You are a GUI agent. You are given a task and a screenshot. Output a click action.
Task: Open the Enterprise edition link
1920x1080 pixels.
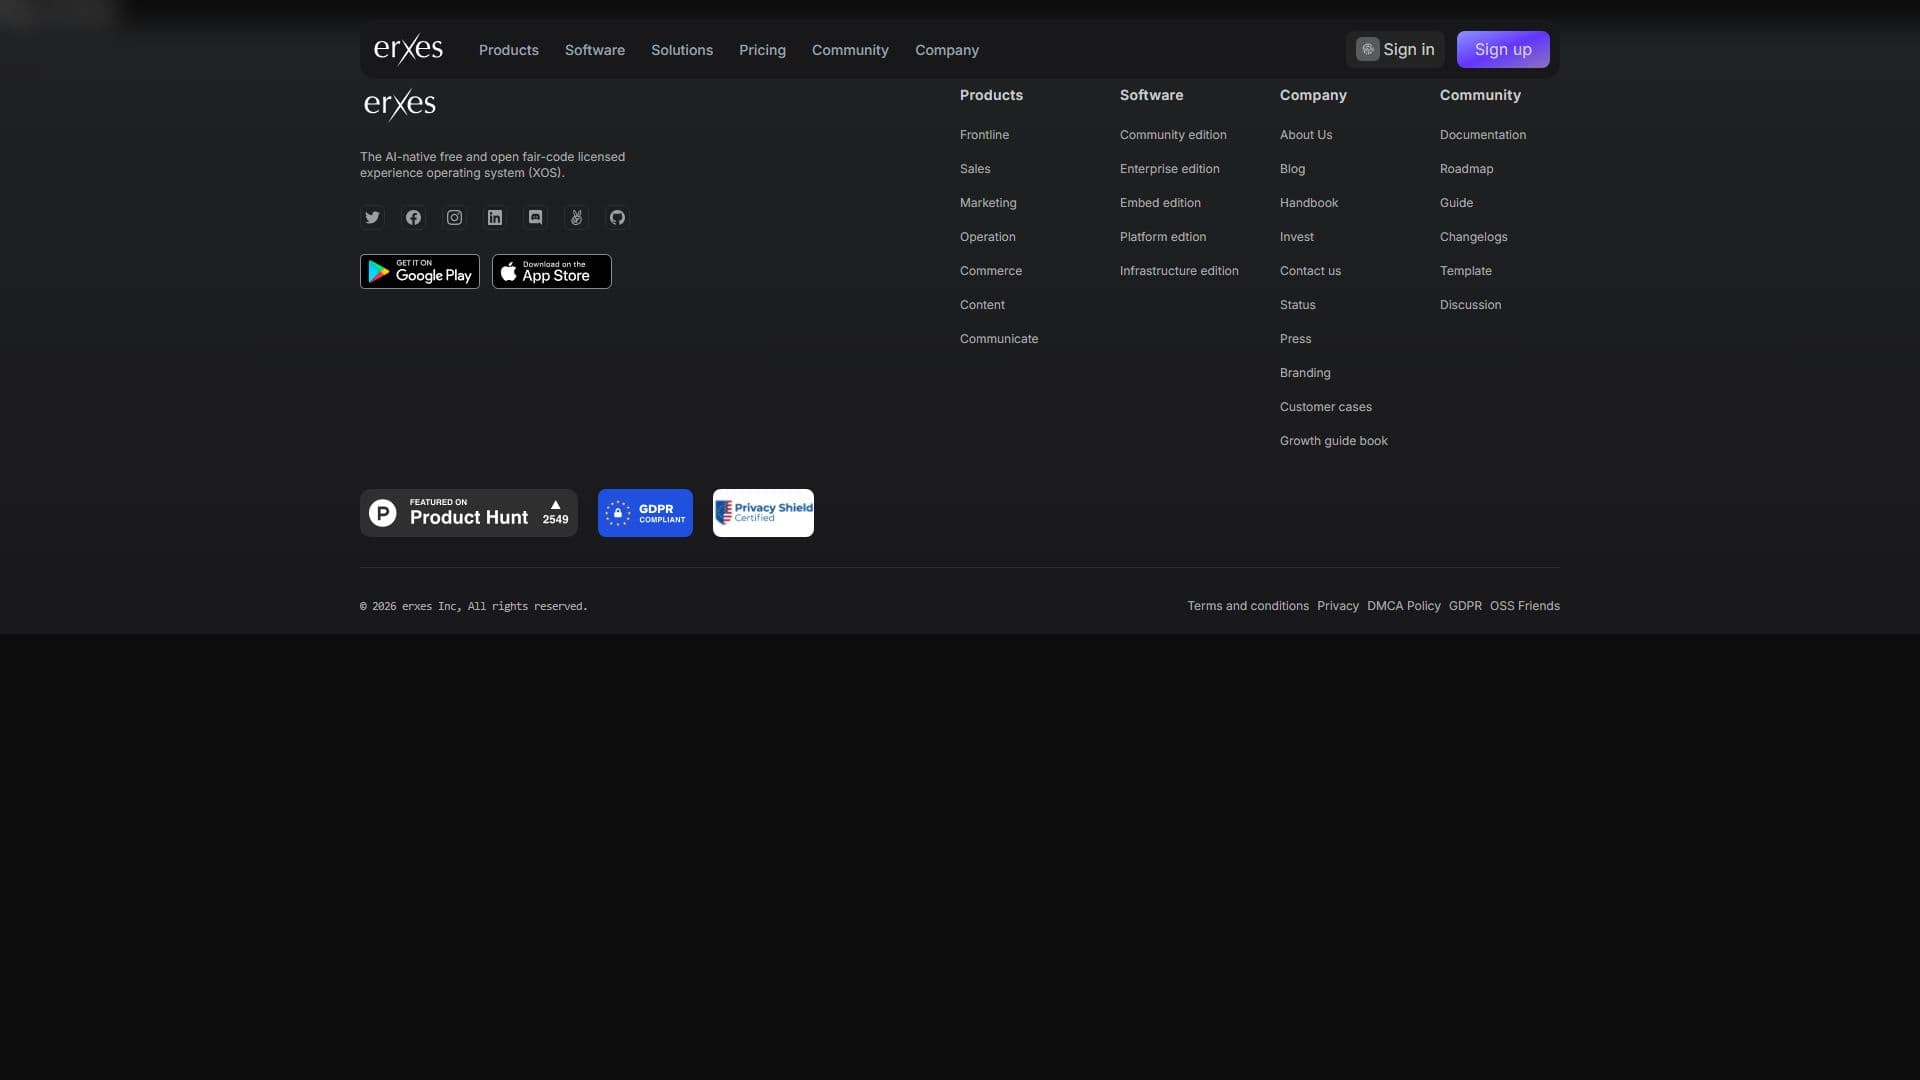pos(1170,169)
